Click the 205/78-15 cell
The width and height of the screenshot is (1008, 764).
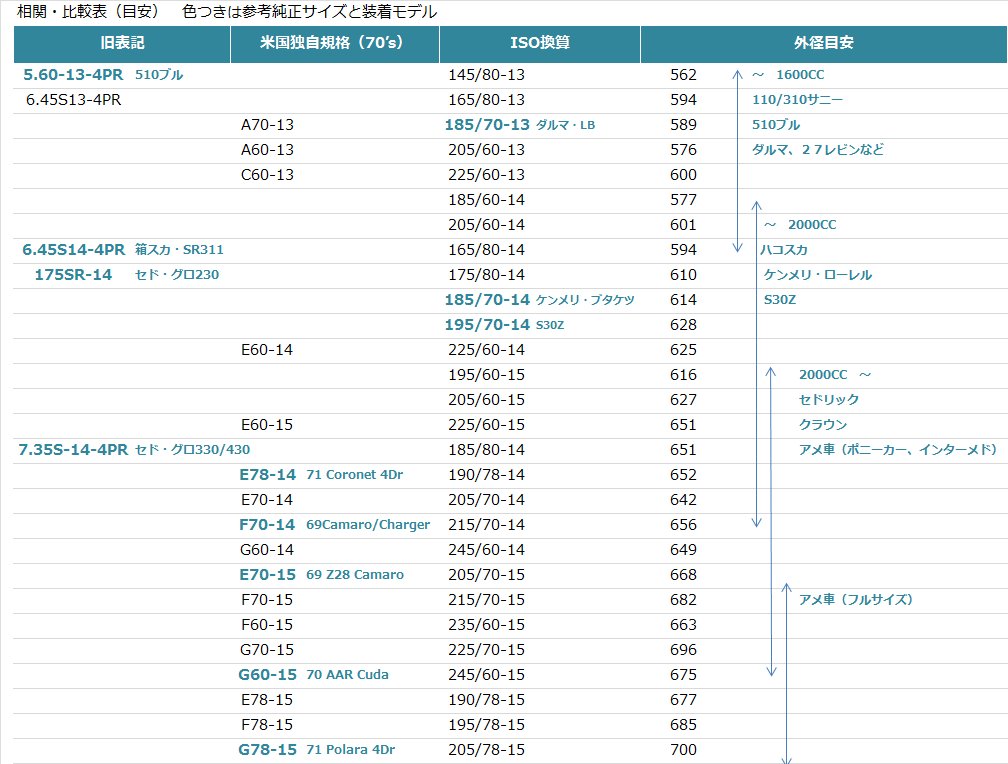pos(487,750)
